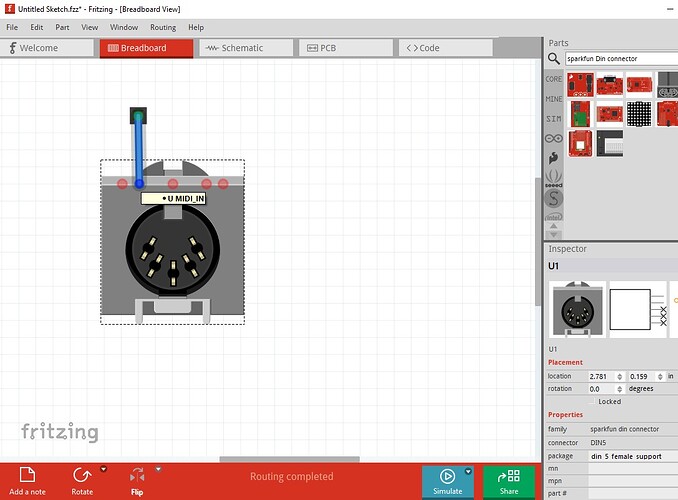
Task: Click the Share button
Action: pyautogui.click(x=509, y=481)
